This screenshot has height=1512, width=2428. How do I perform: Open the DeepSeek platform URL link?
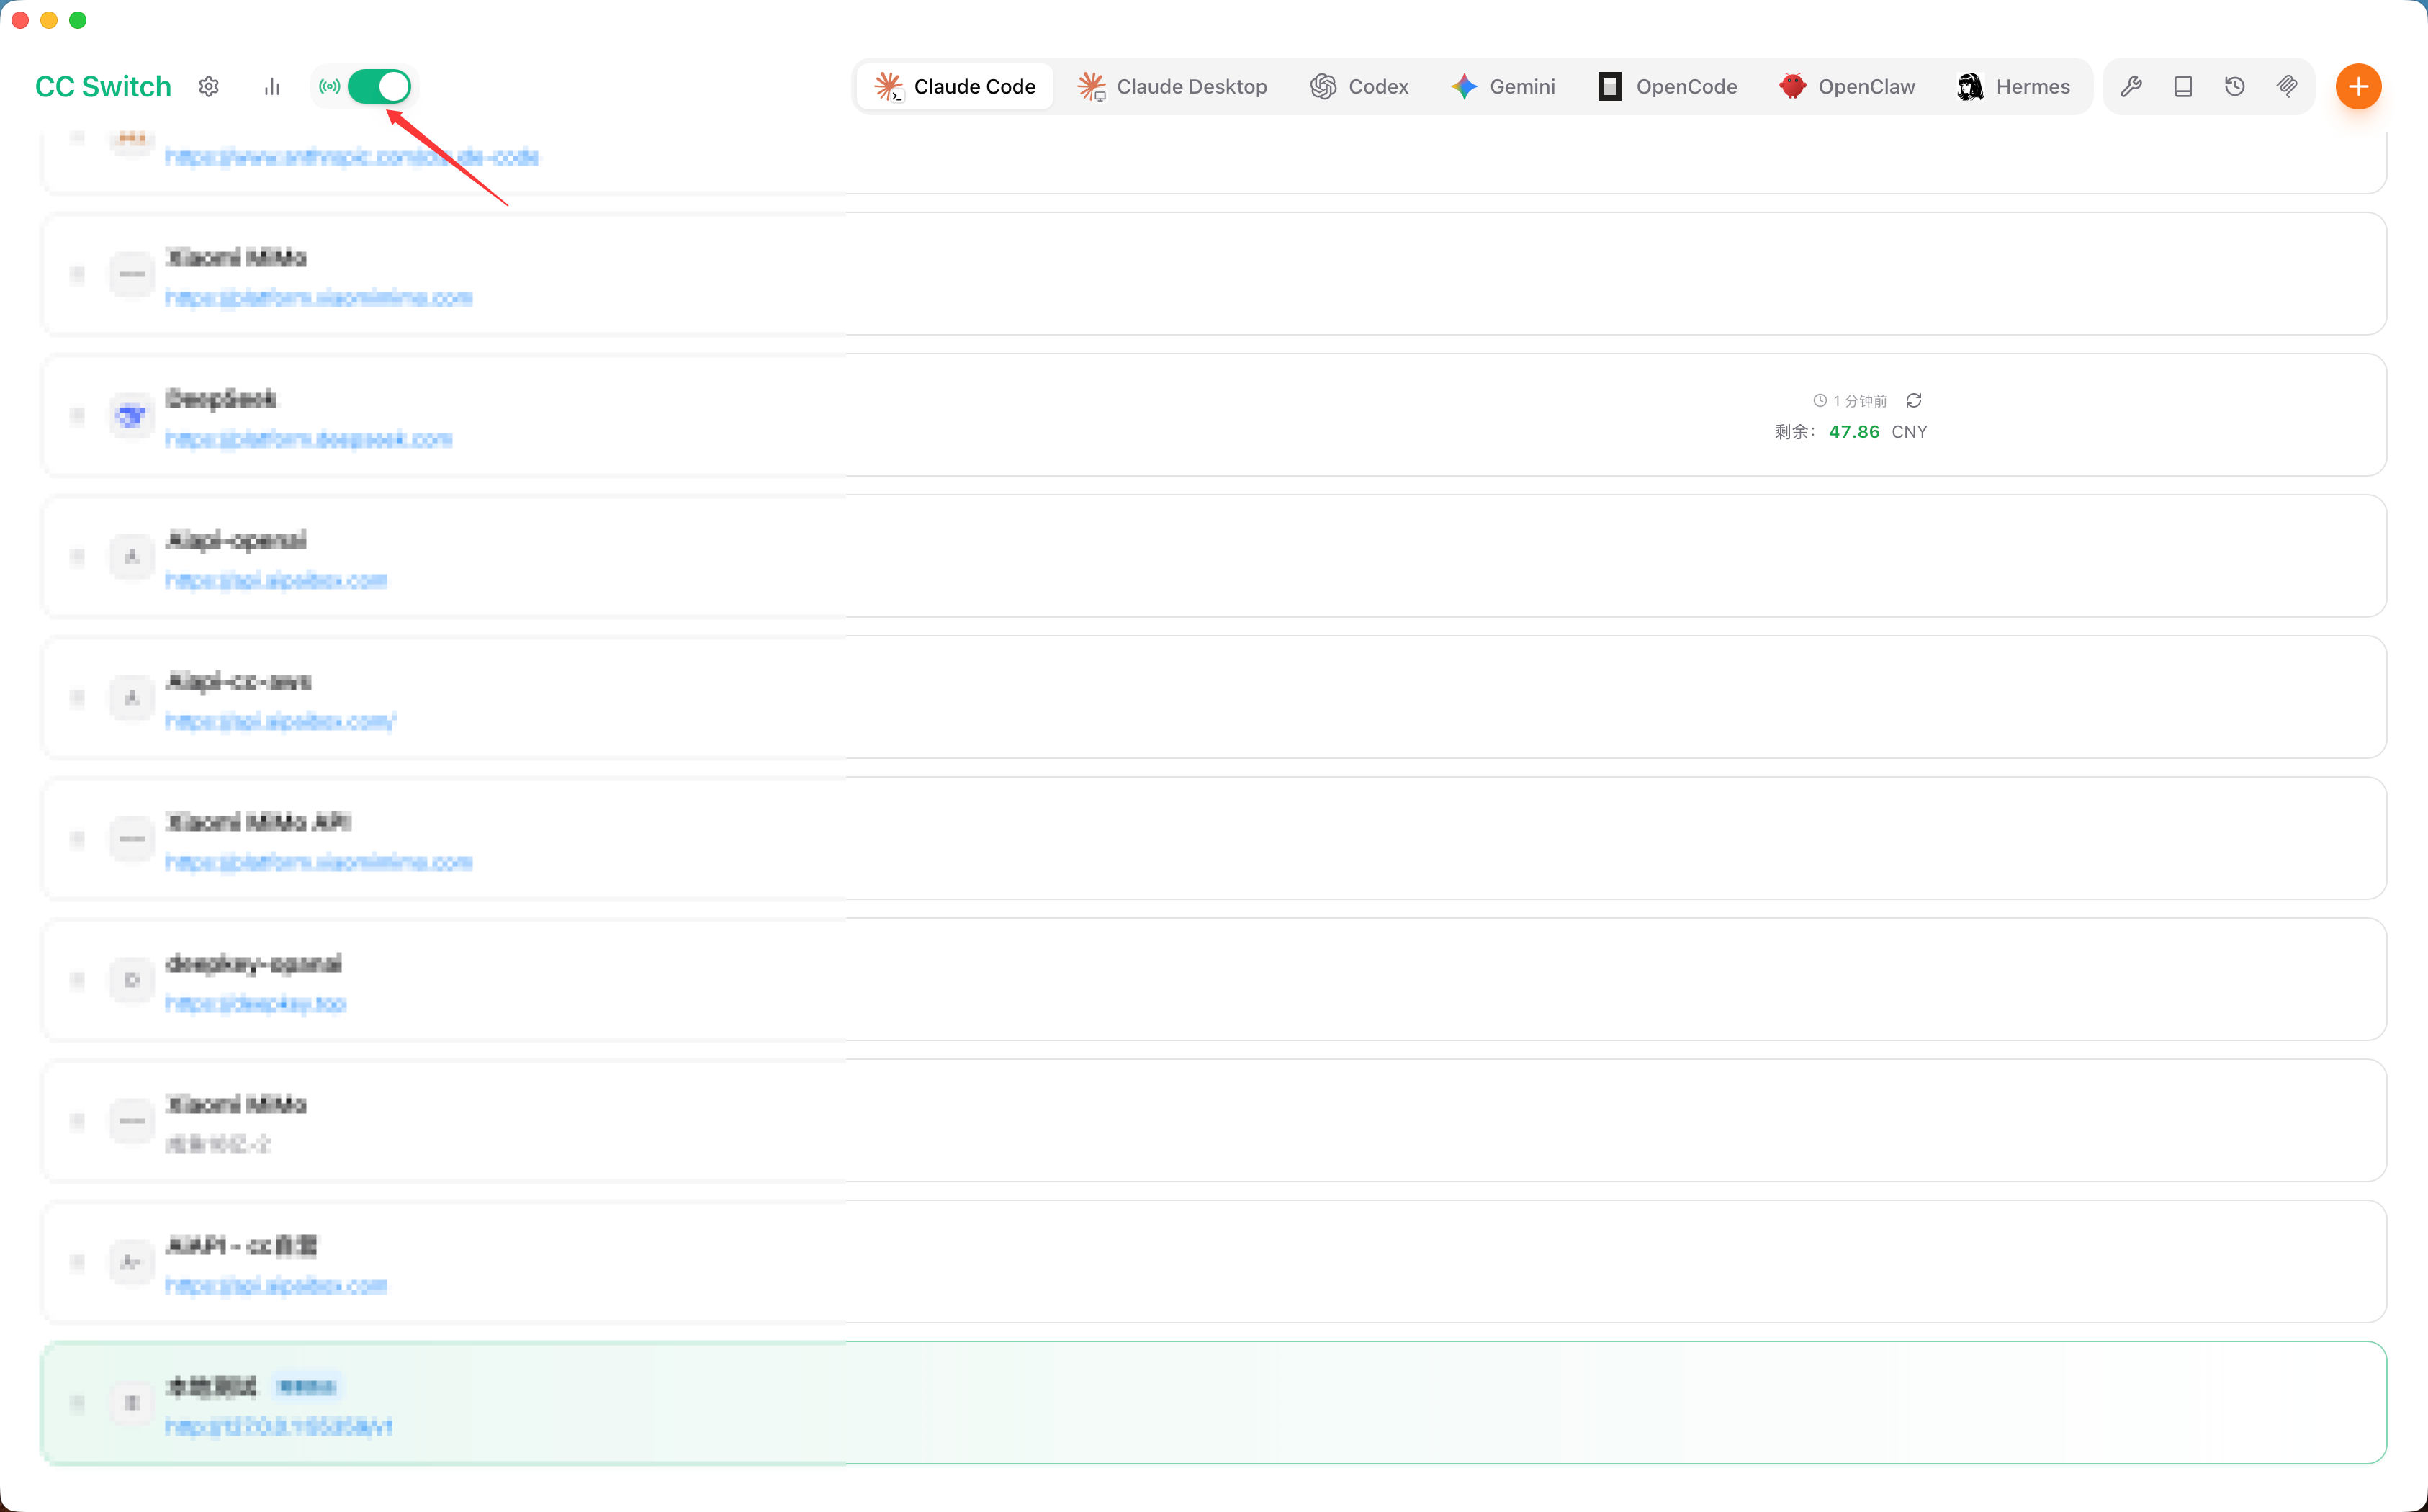coord(309,439)
